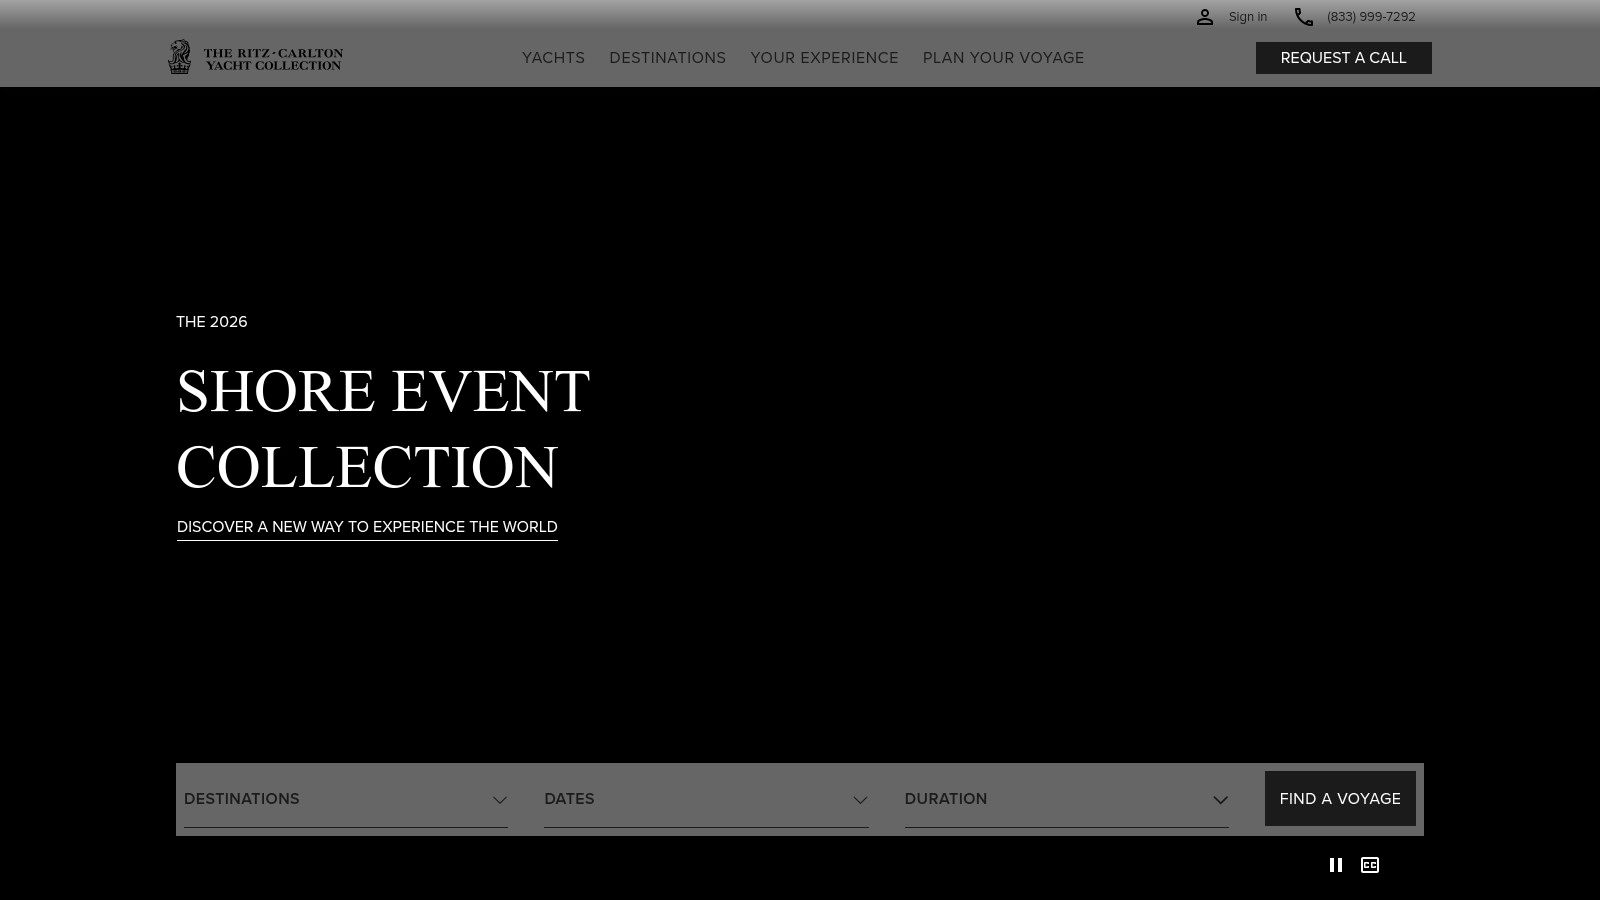Select Your Experience menu item
Screen dimensions: 1600x900
[x=824, y=58]
